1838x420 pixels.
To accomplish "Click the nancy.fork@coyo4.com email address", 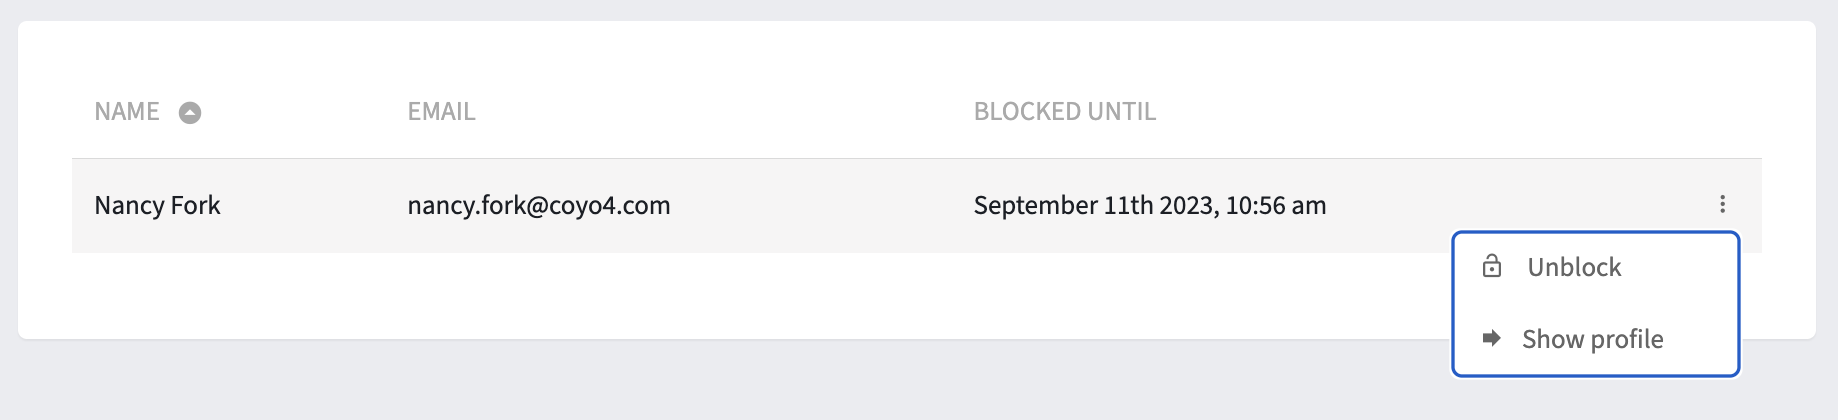I will (x=539, y=205).
